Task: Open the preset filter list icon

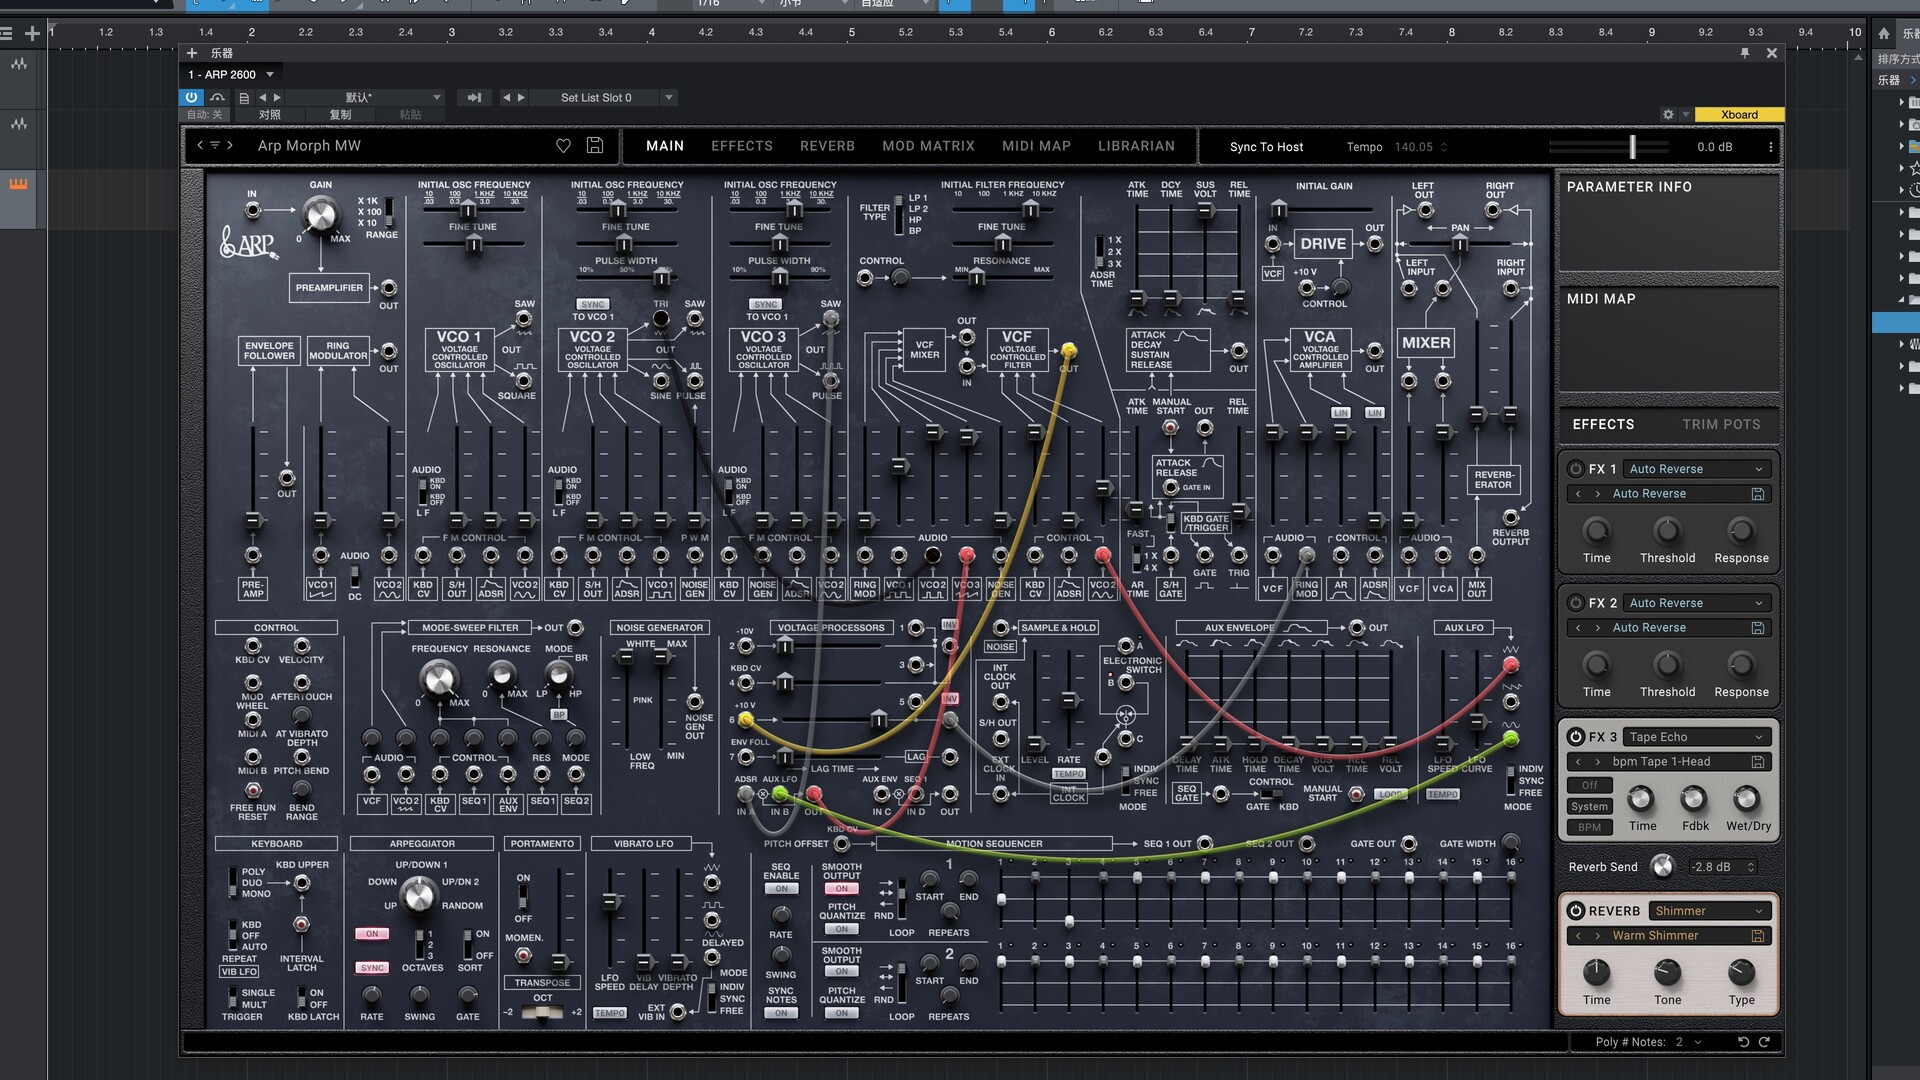Action: [215, 145]
